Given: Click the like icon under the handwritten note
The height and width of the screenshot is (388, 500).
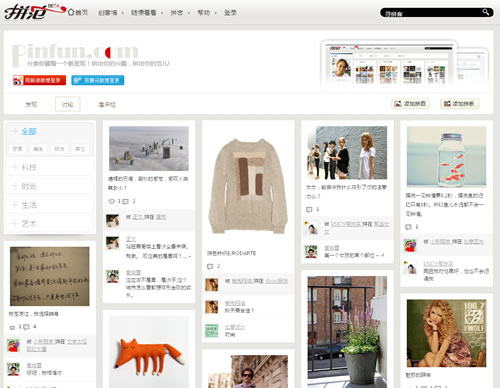Looking at the screenshot, I should [x=12, y=327].
